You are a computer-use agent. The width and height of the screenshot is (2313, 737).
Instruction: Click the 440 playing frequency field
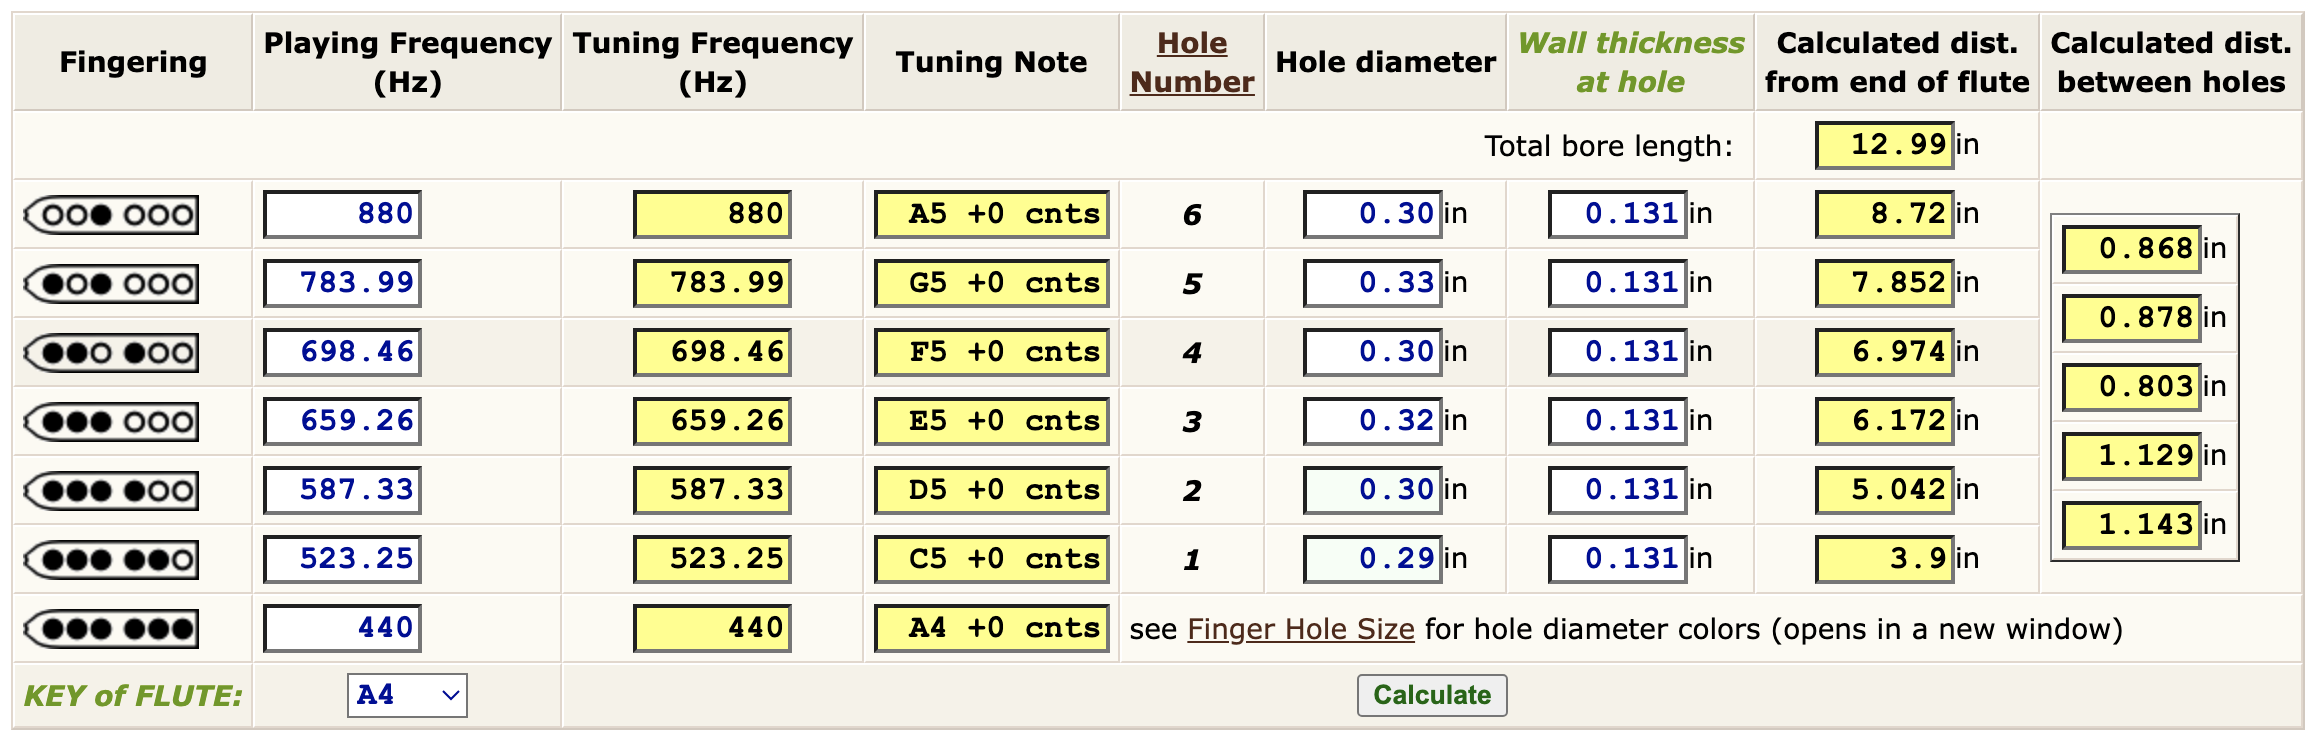click(342, 628)
